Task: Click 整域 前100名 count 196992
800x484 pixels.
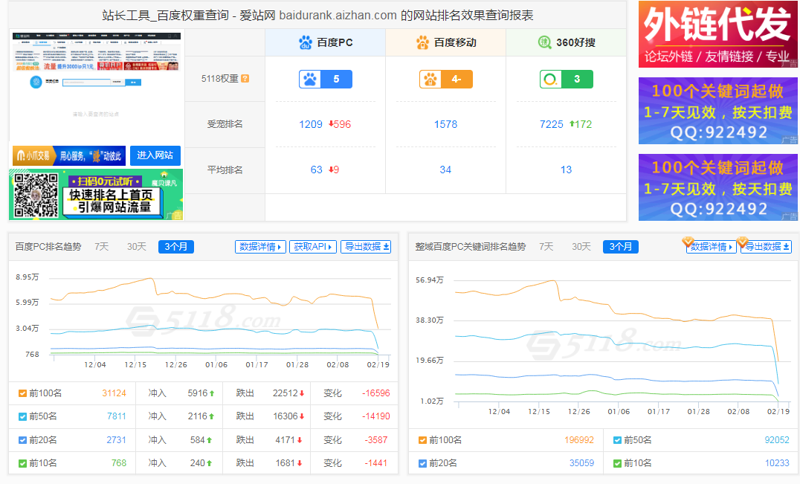Action: click(579, 440)
